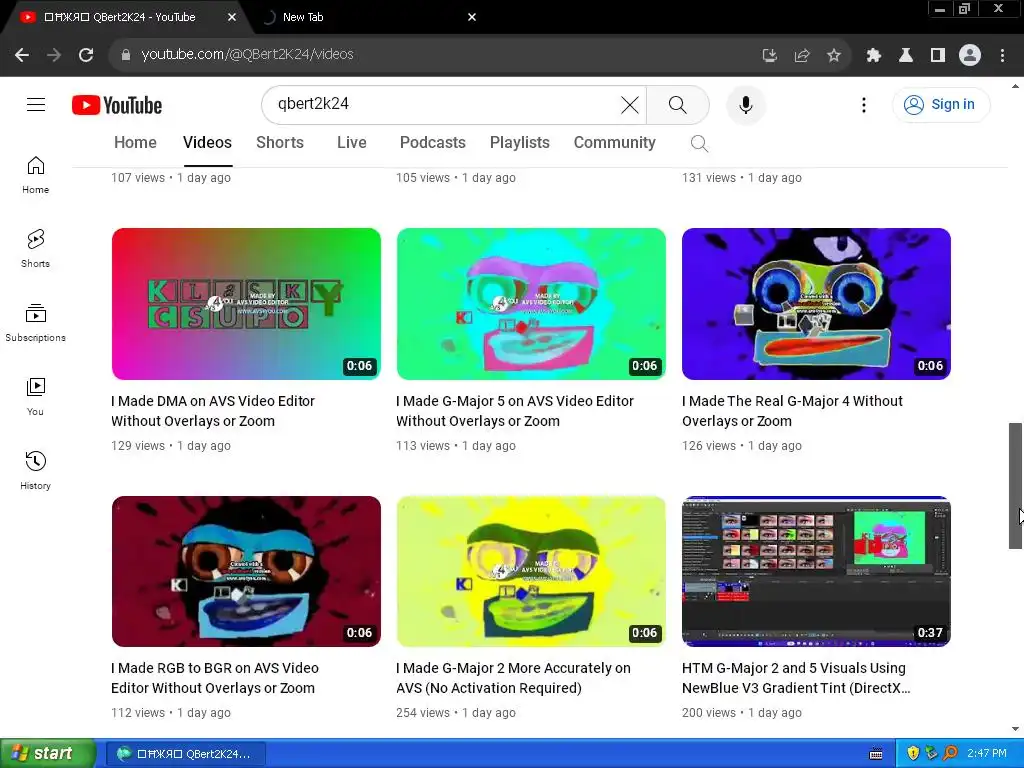Open YouTube settings three-dot menu

point(863,104)
